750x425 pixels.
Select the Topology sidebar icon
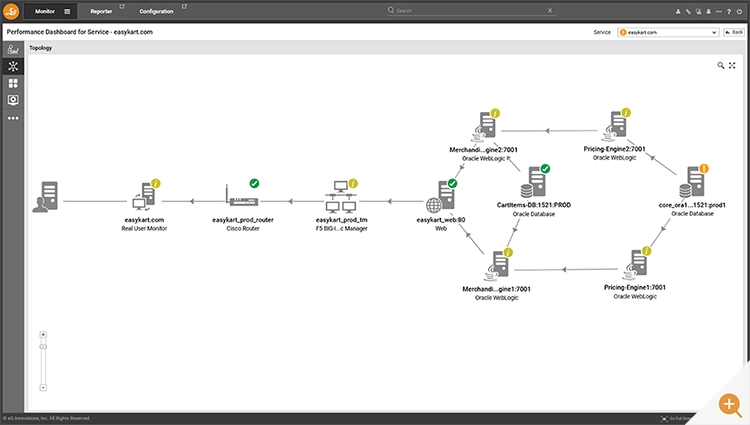[13, 66]
